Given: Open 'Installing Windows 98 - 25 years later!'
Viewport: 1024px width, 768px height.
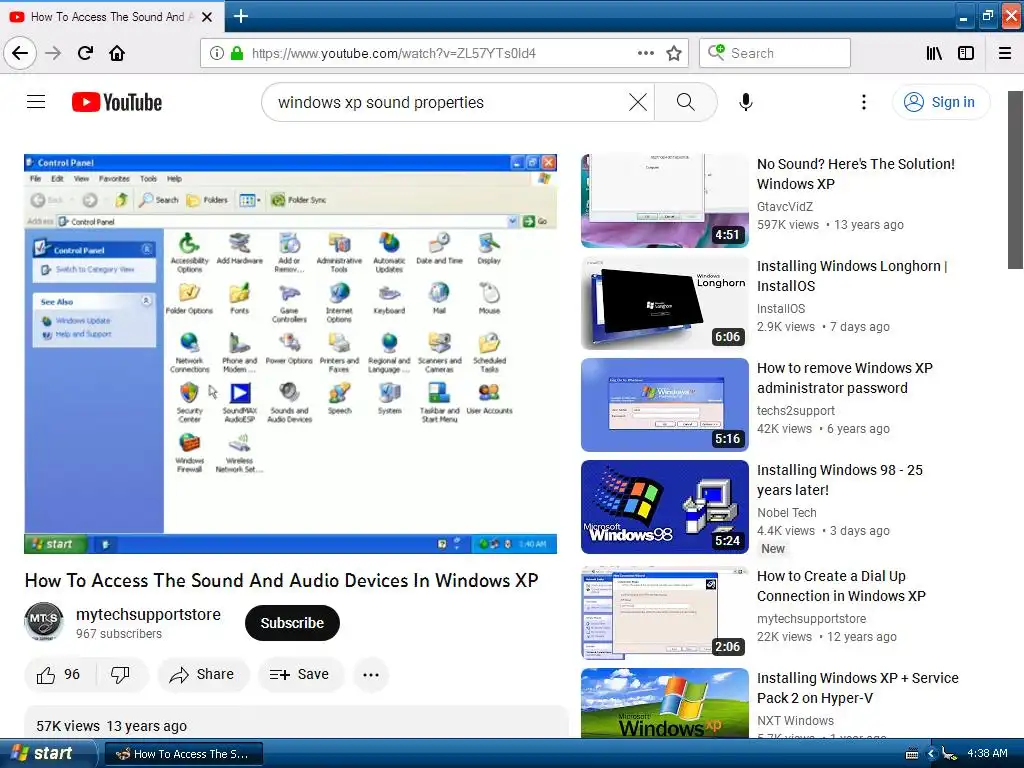Looking at the screenshot, I should click(x=840, y=480).
